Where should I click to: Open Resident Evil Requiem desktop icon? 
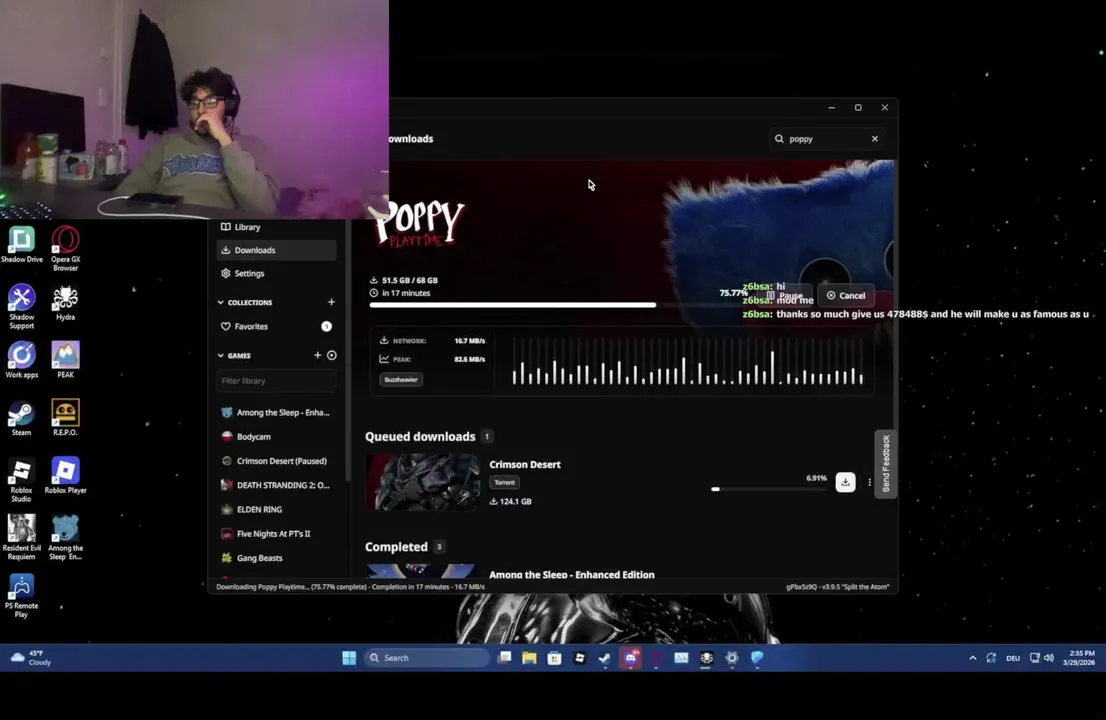pos(21,538)
